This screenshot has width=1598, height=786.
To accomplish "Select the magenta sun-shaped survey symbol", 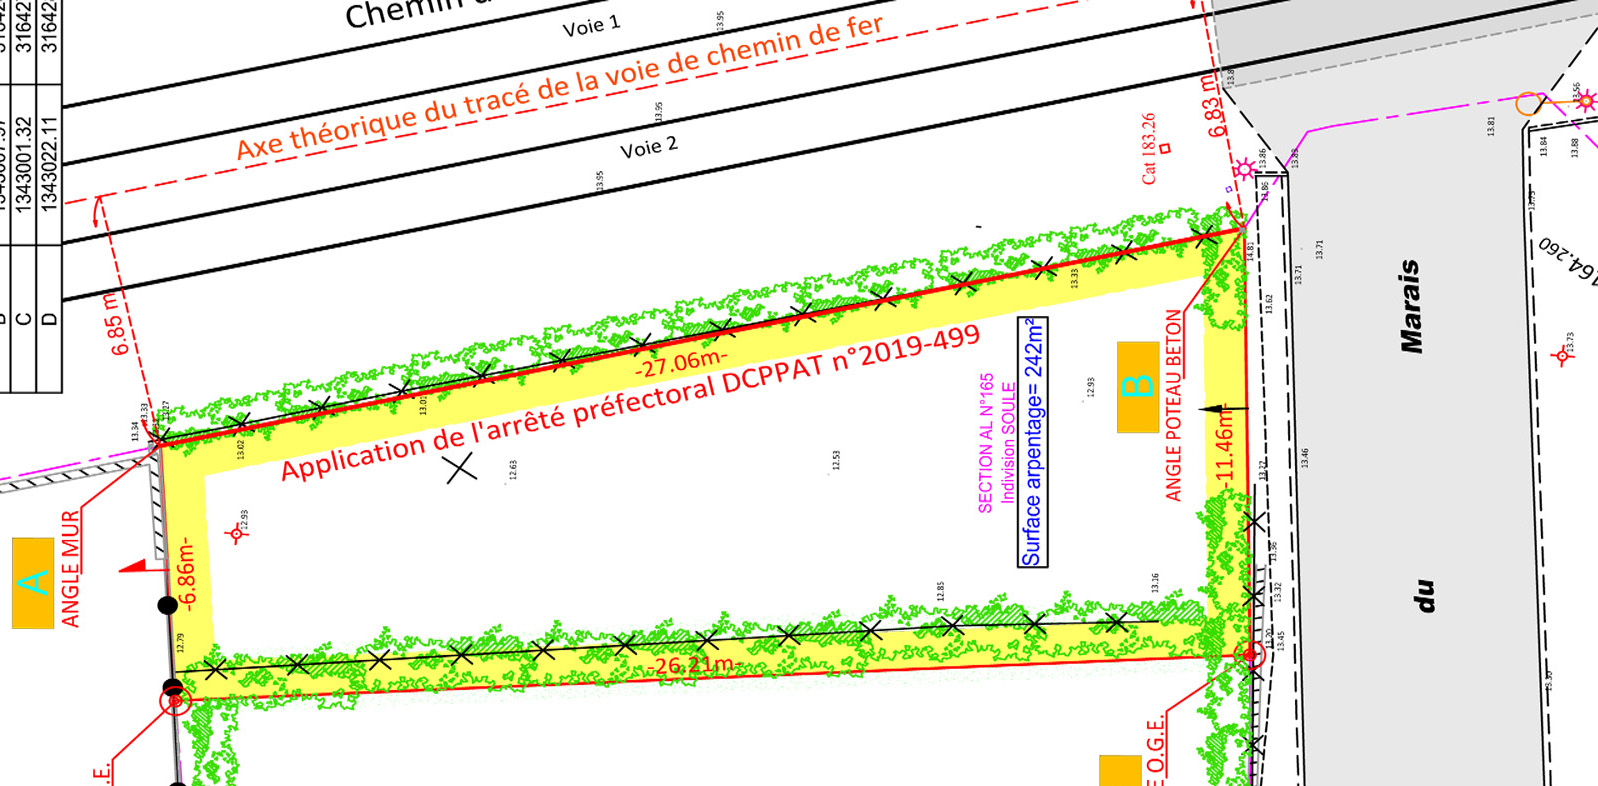I will coord(1243,169).
